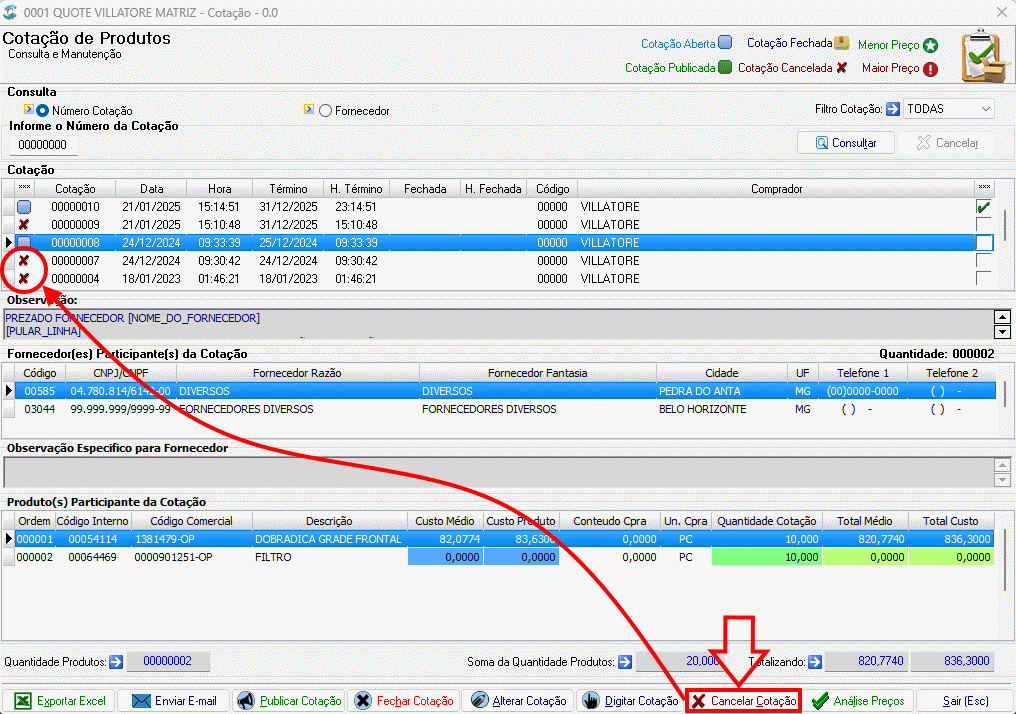The height and width of the screenshot is (714, 1016).
Task: Click the quotation number input field
Action: (x=43, y=144)
